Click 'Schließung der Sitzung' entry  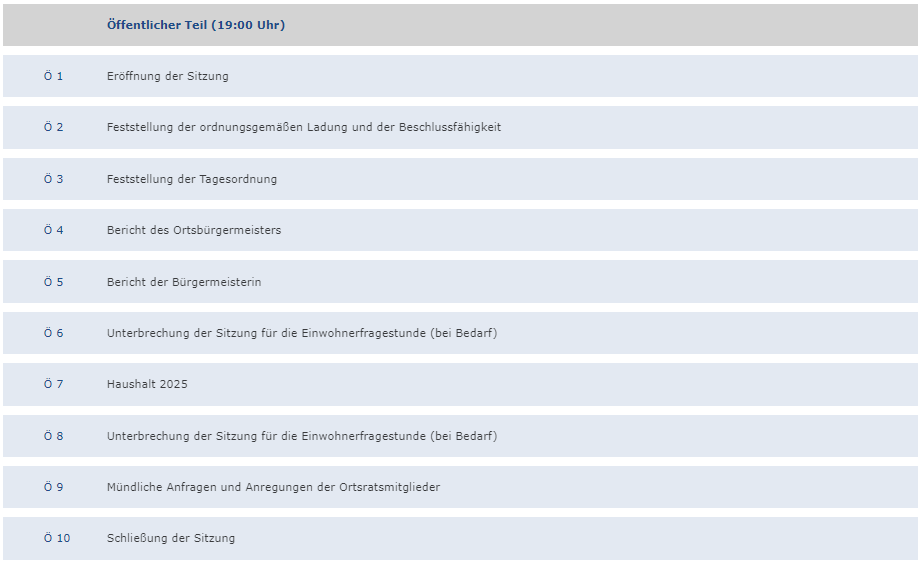tap(171, 538)
